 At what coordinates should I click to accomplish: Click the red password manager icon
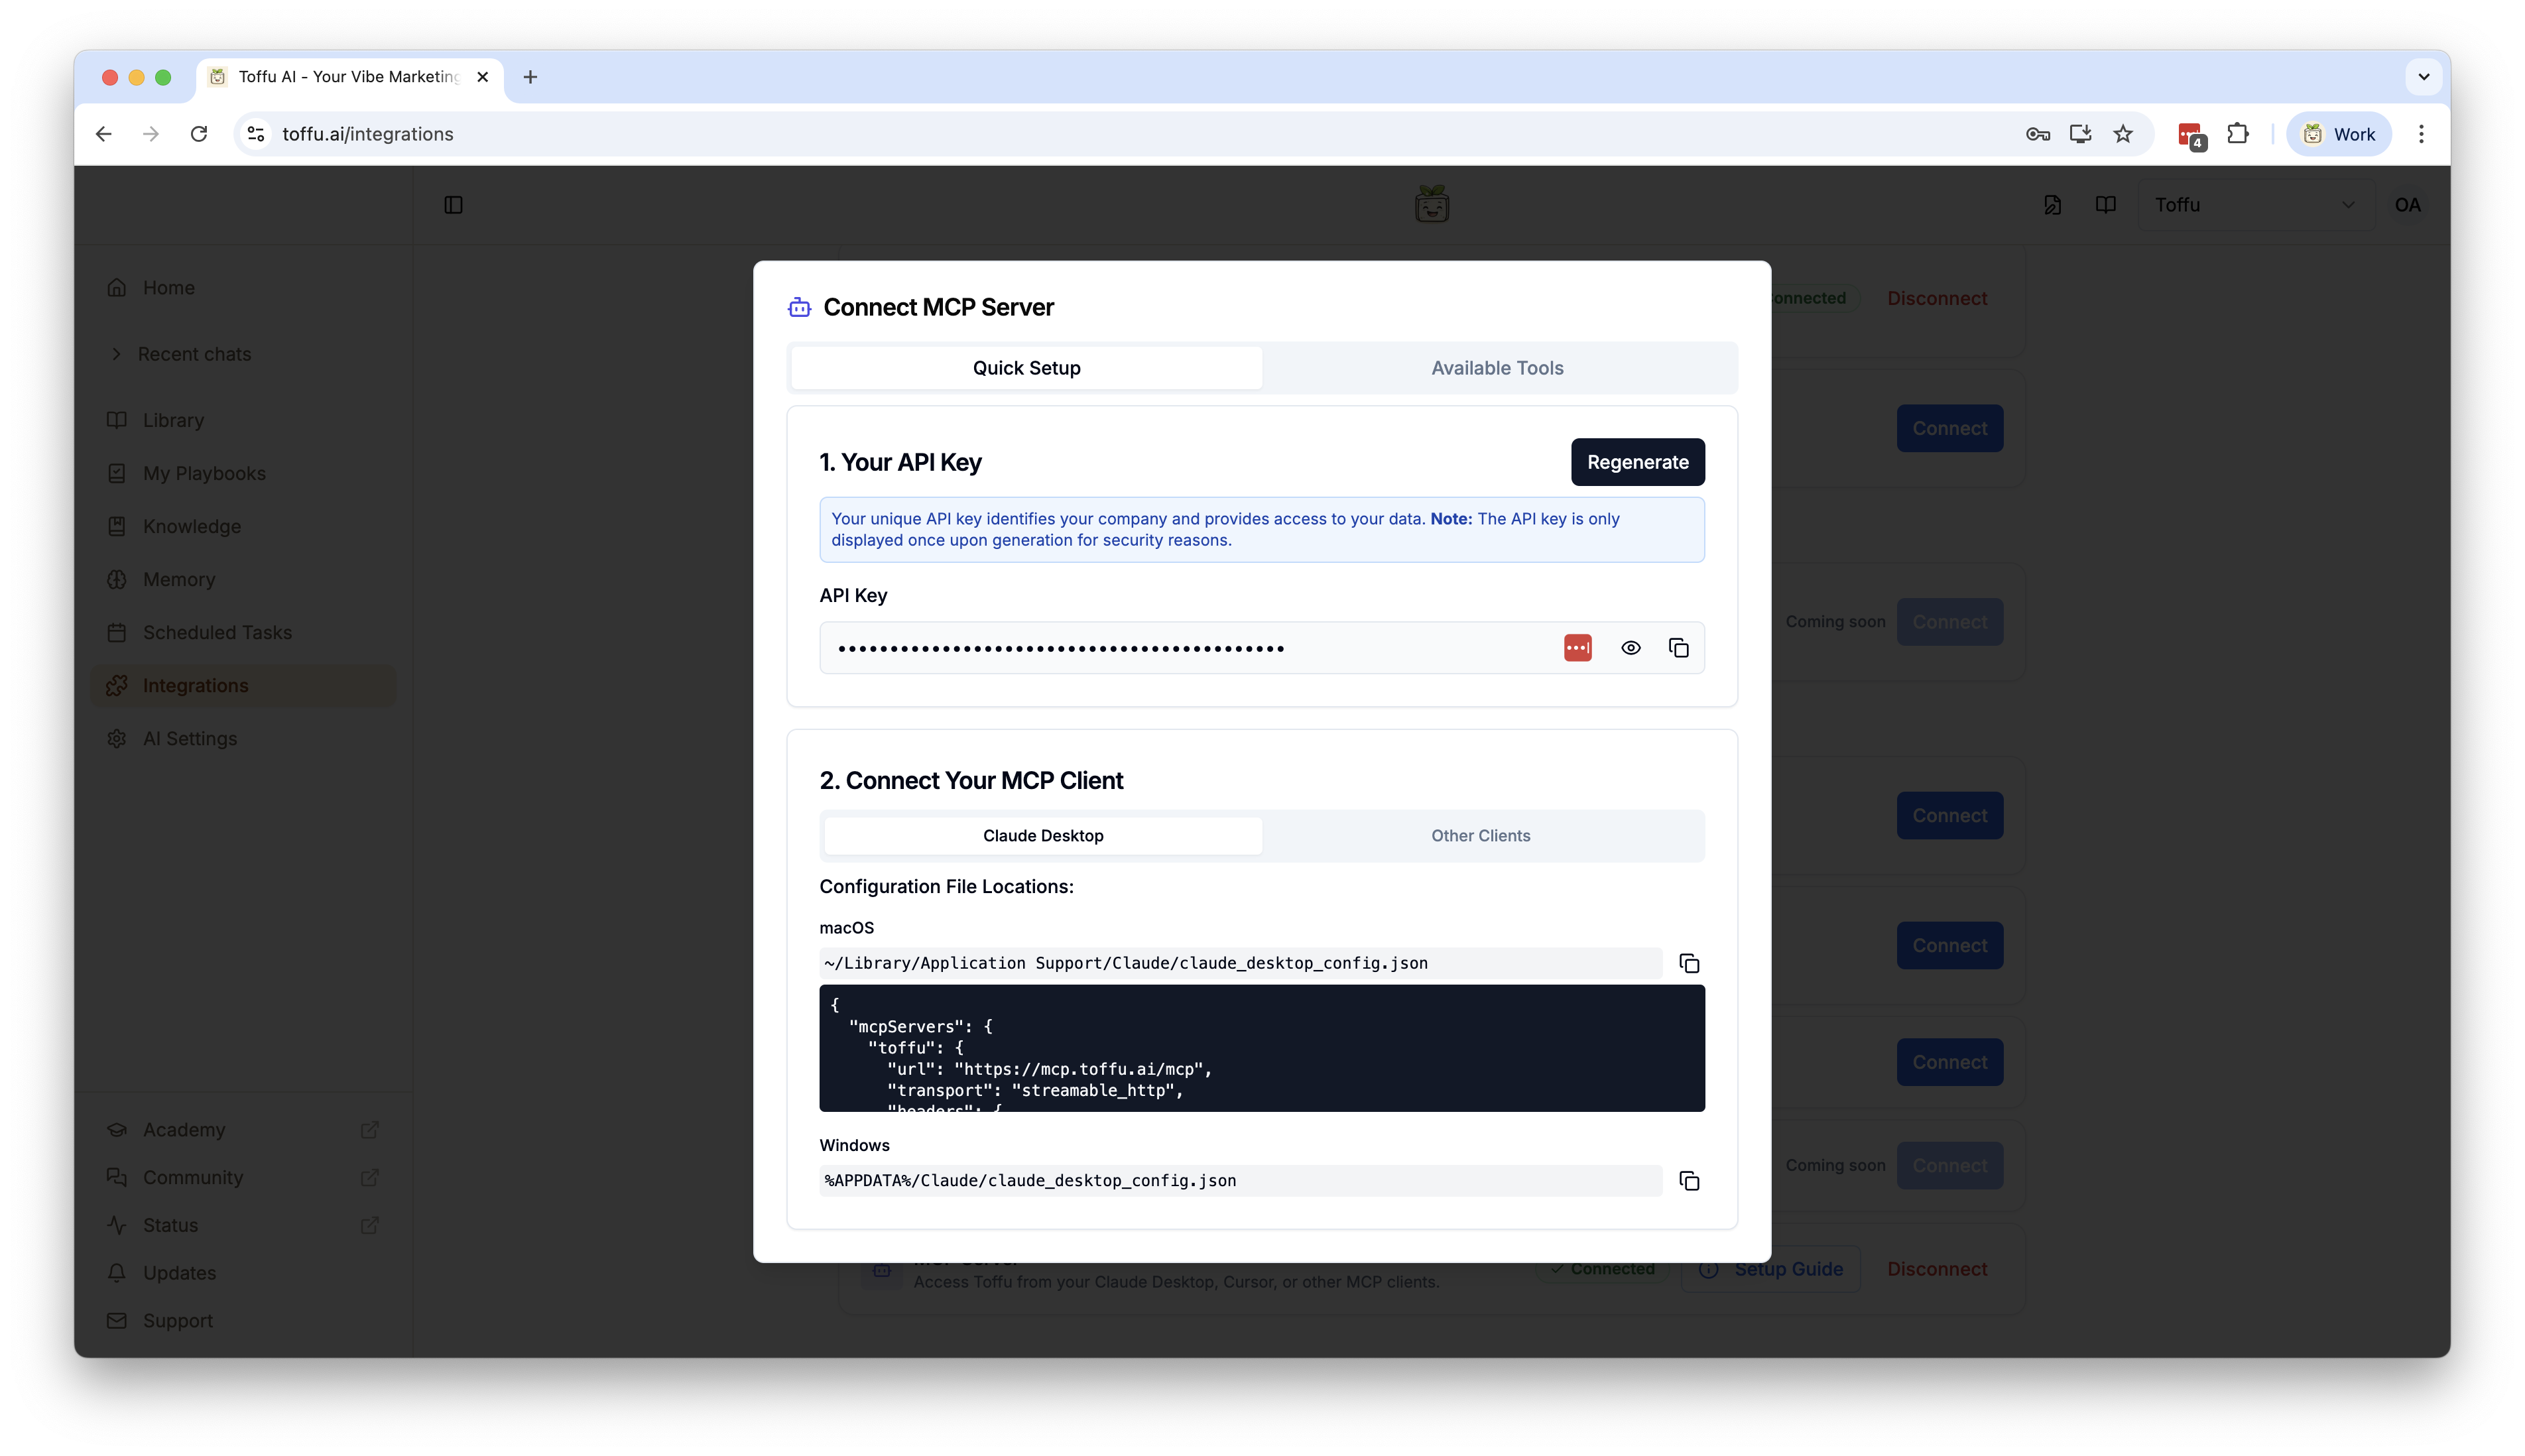[x=1577, y=648]
